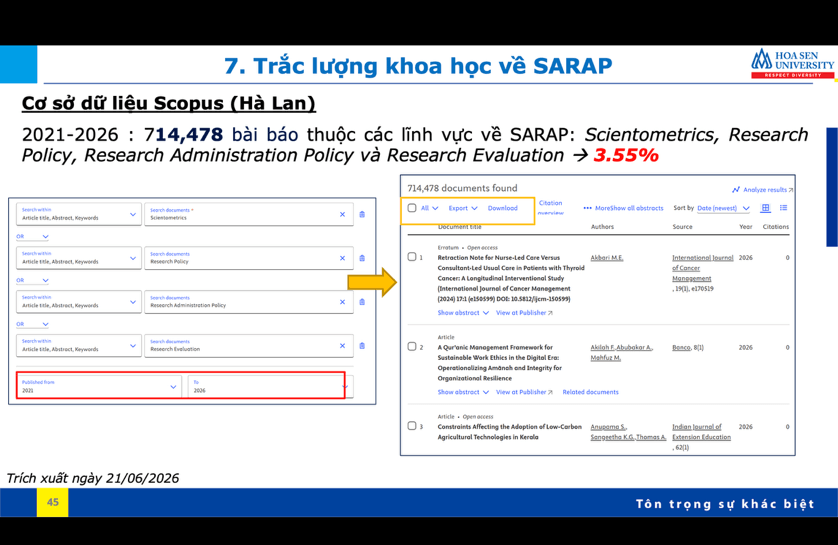
Task: Delete the Research Evaluation row via trash icon
Action: click(362, 346)
